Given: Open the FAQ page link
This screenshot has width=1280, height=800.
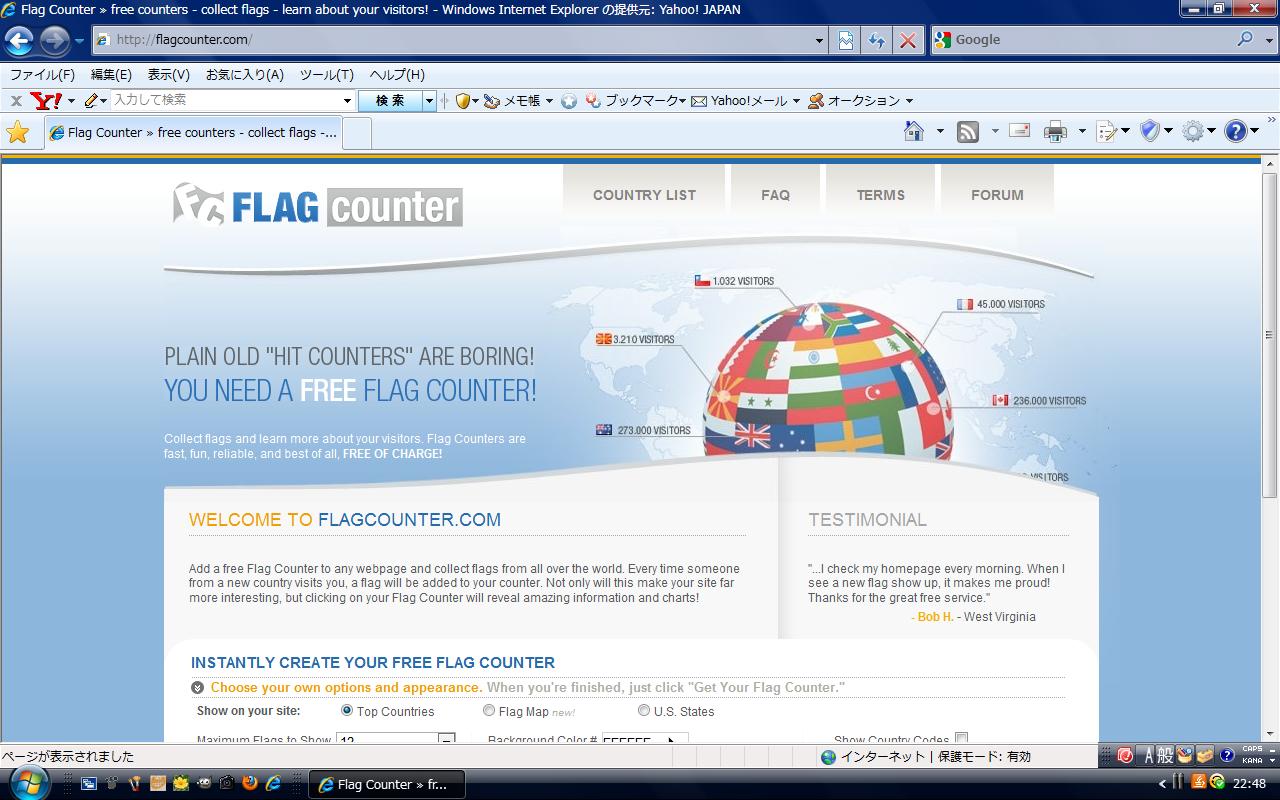Looking at the screenshot, I should tap(775, 195).
